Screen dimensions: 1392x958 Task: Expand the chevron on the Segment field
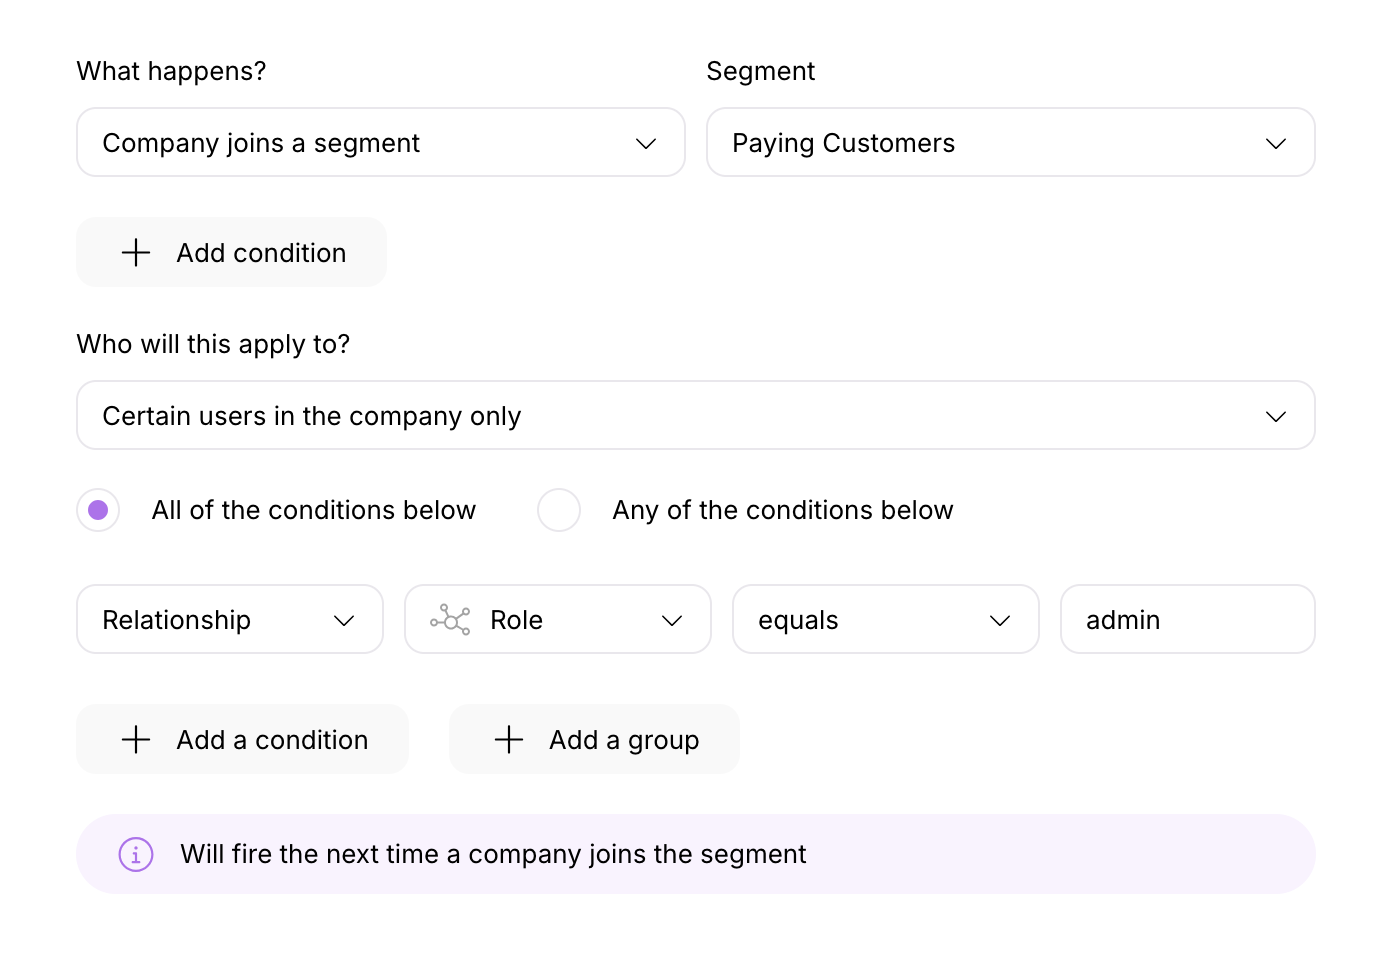[1276, 143]
